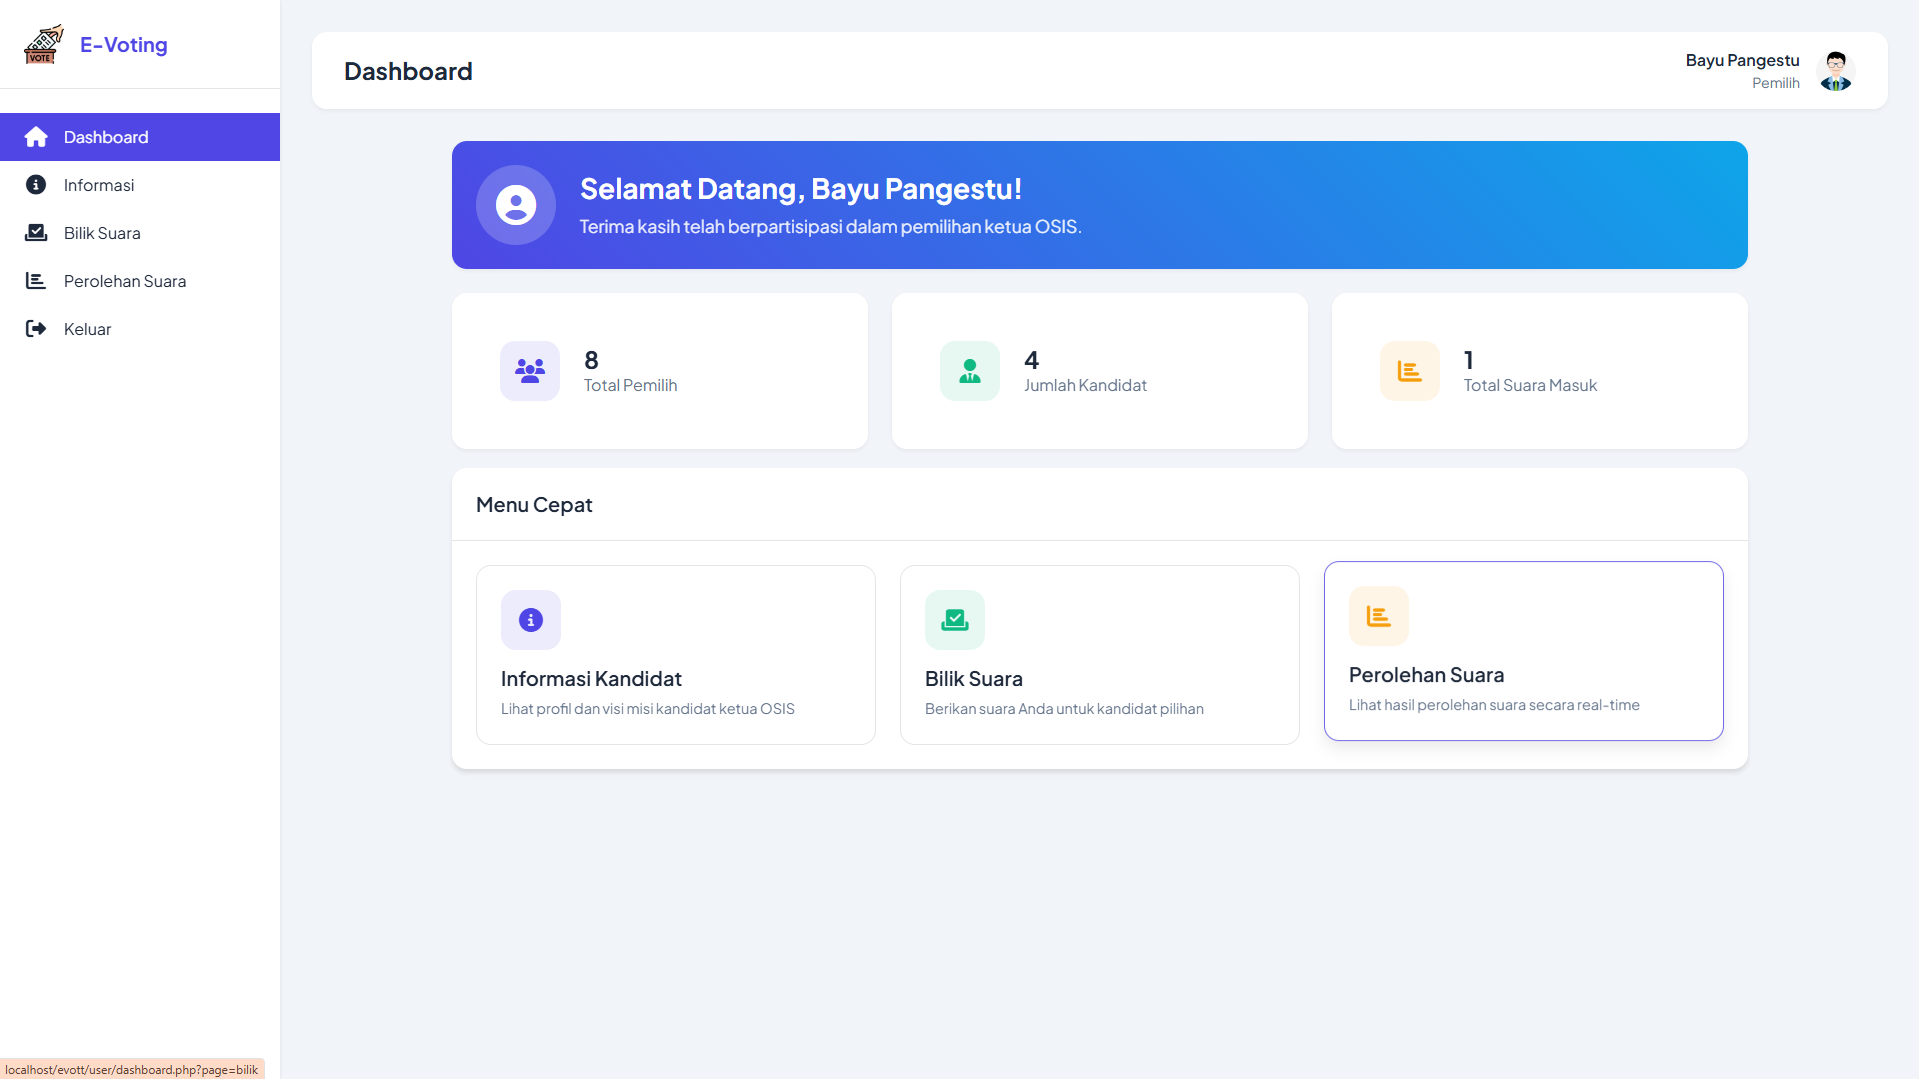The height and width of the screenshot is (1079, 1919).
Task: Open Perolehan Suara in the sidebar menu
Action: [x=140, y=281]
